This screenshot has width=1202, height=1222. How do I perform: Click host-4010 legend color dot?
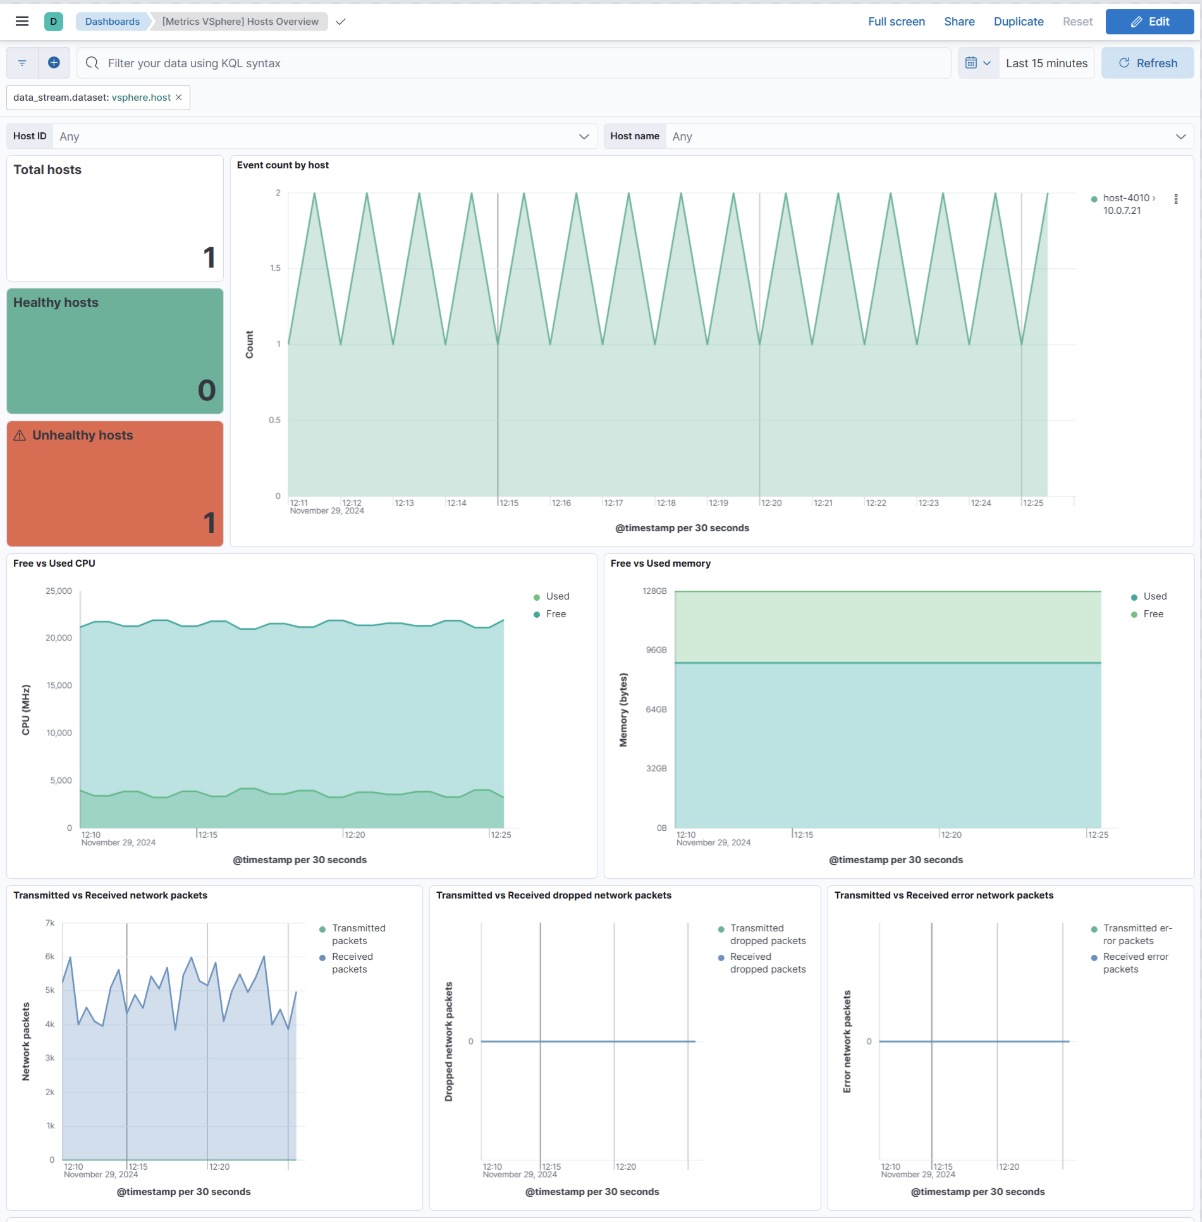coord(1094,199)
